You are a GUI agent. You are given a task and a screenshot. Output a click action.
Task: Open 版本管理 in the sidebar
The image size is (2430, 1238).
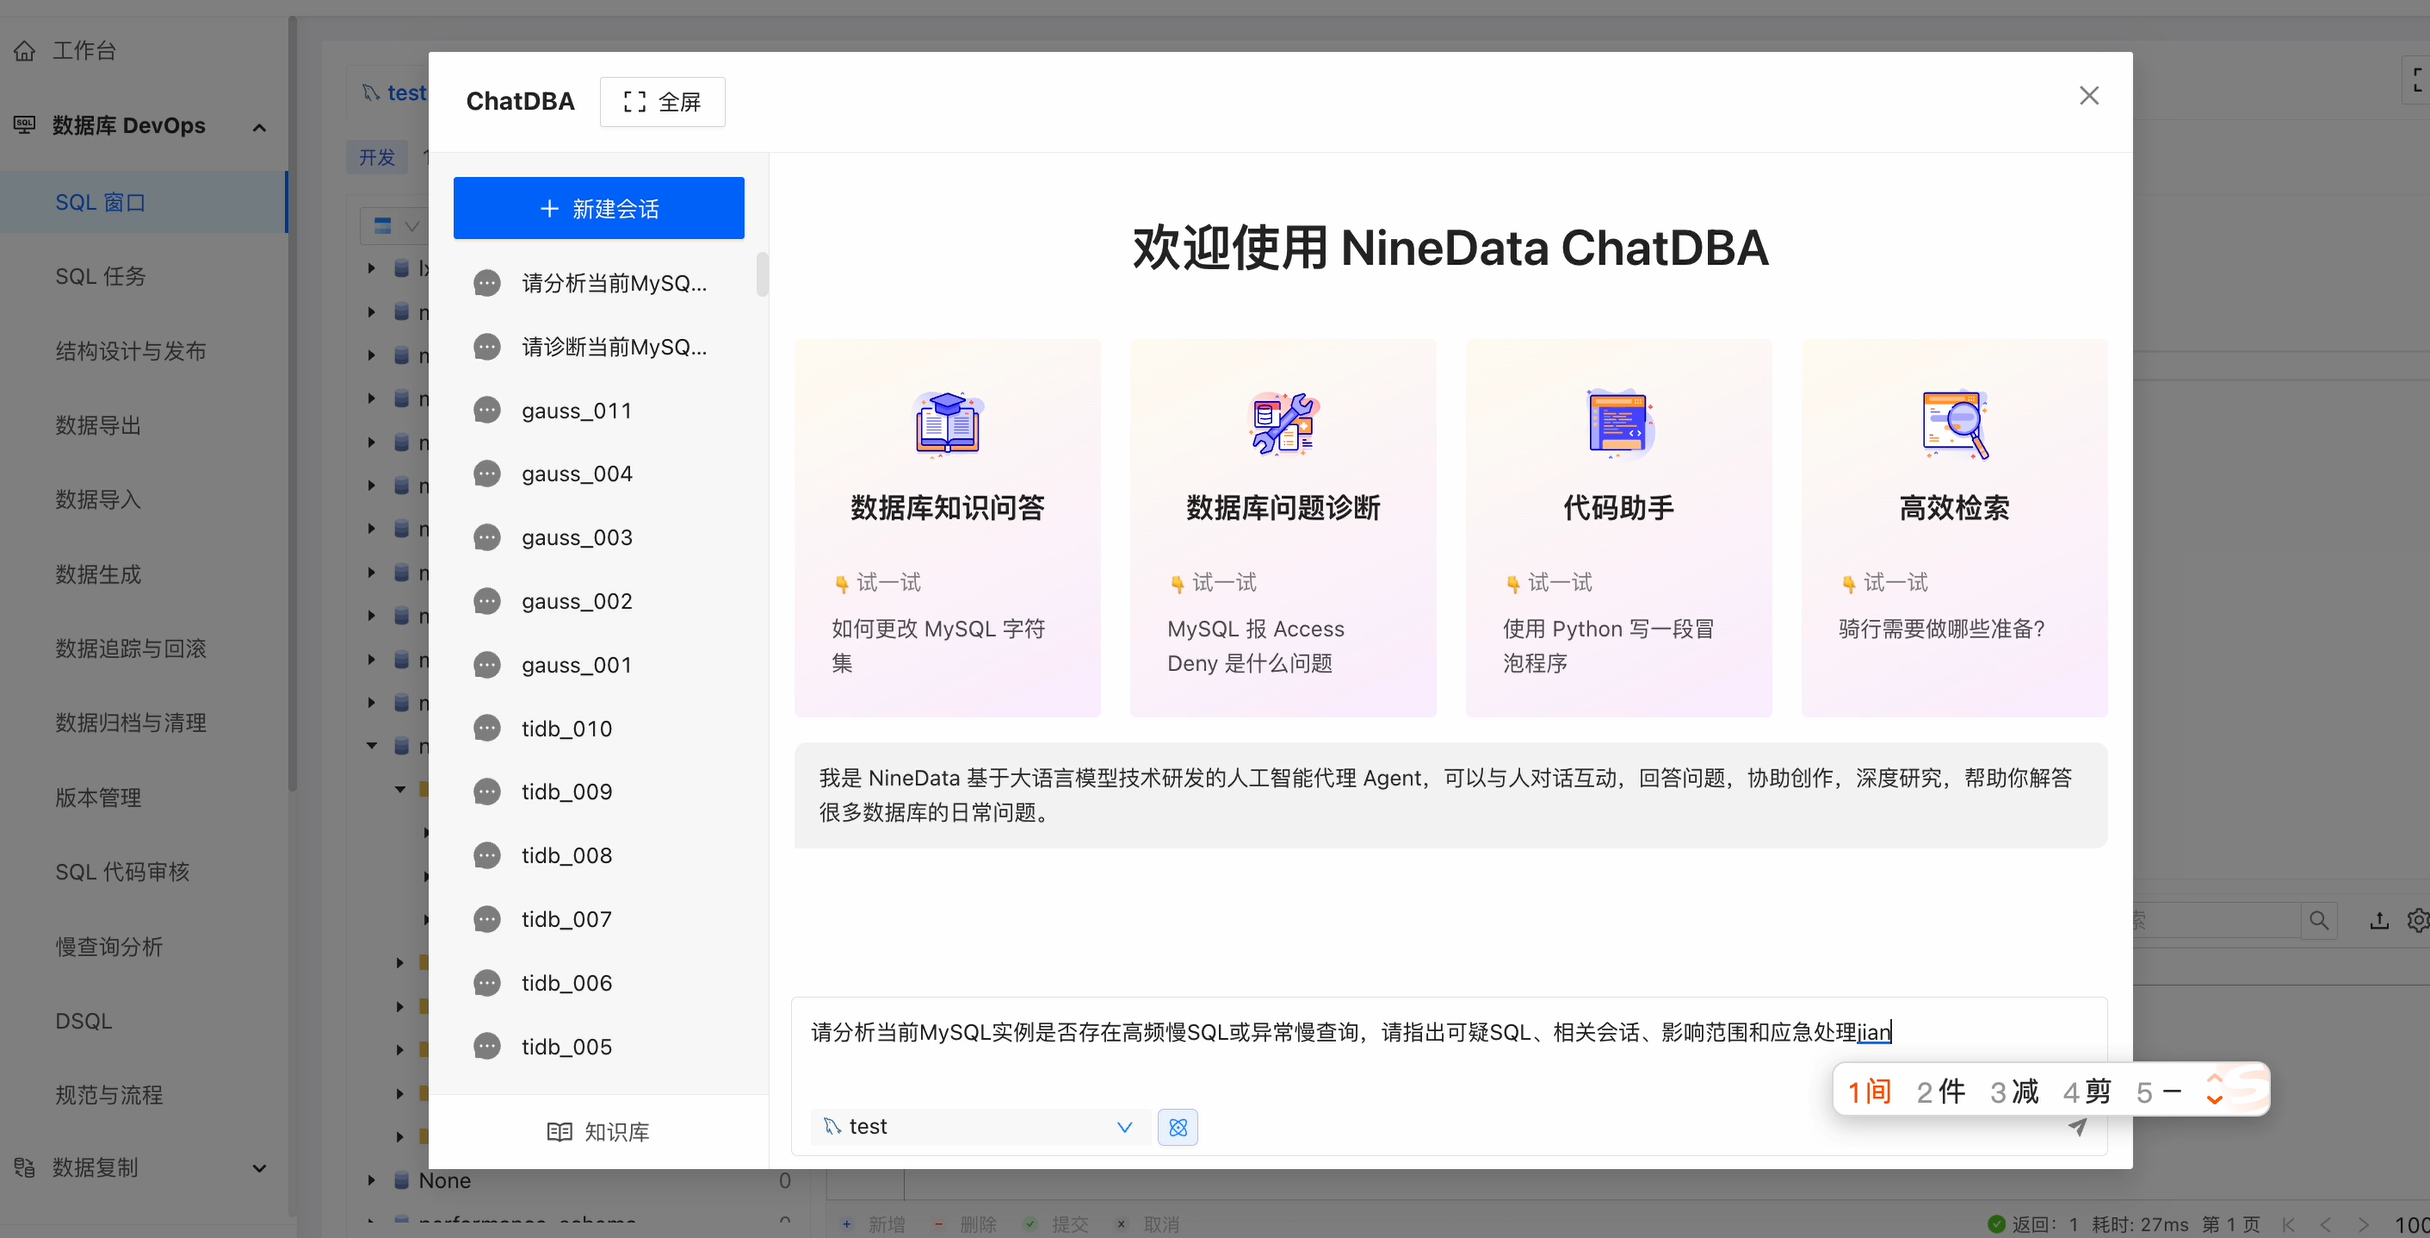[x=98, y=798]
